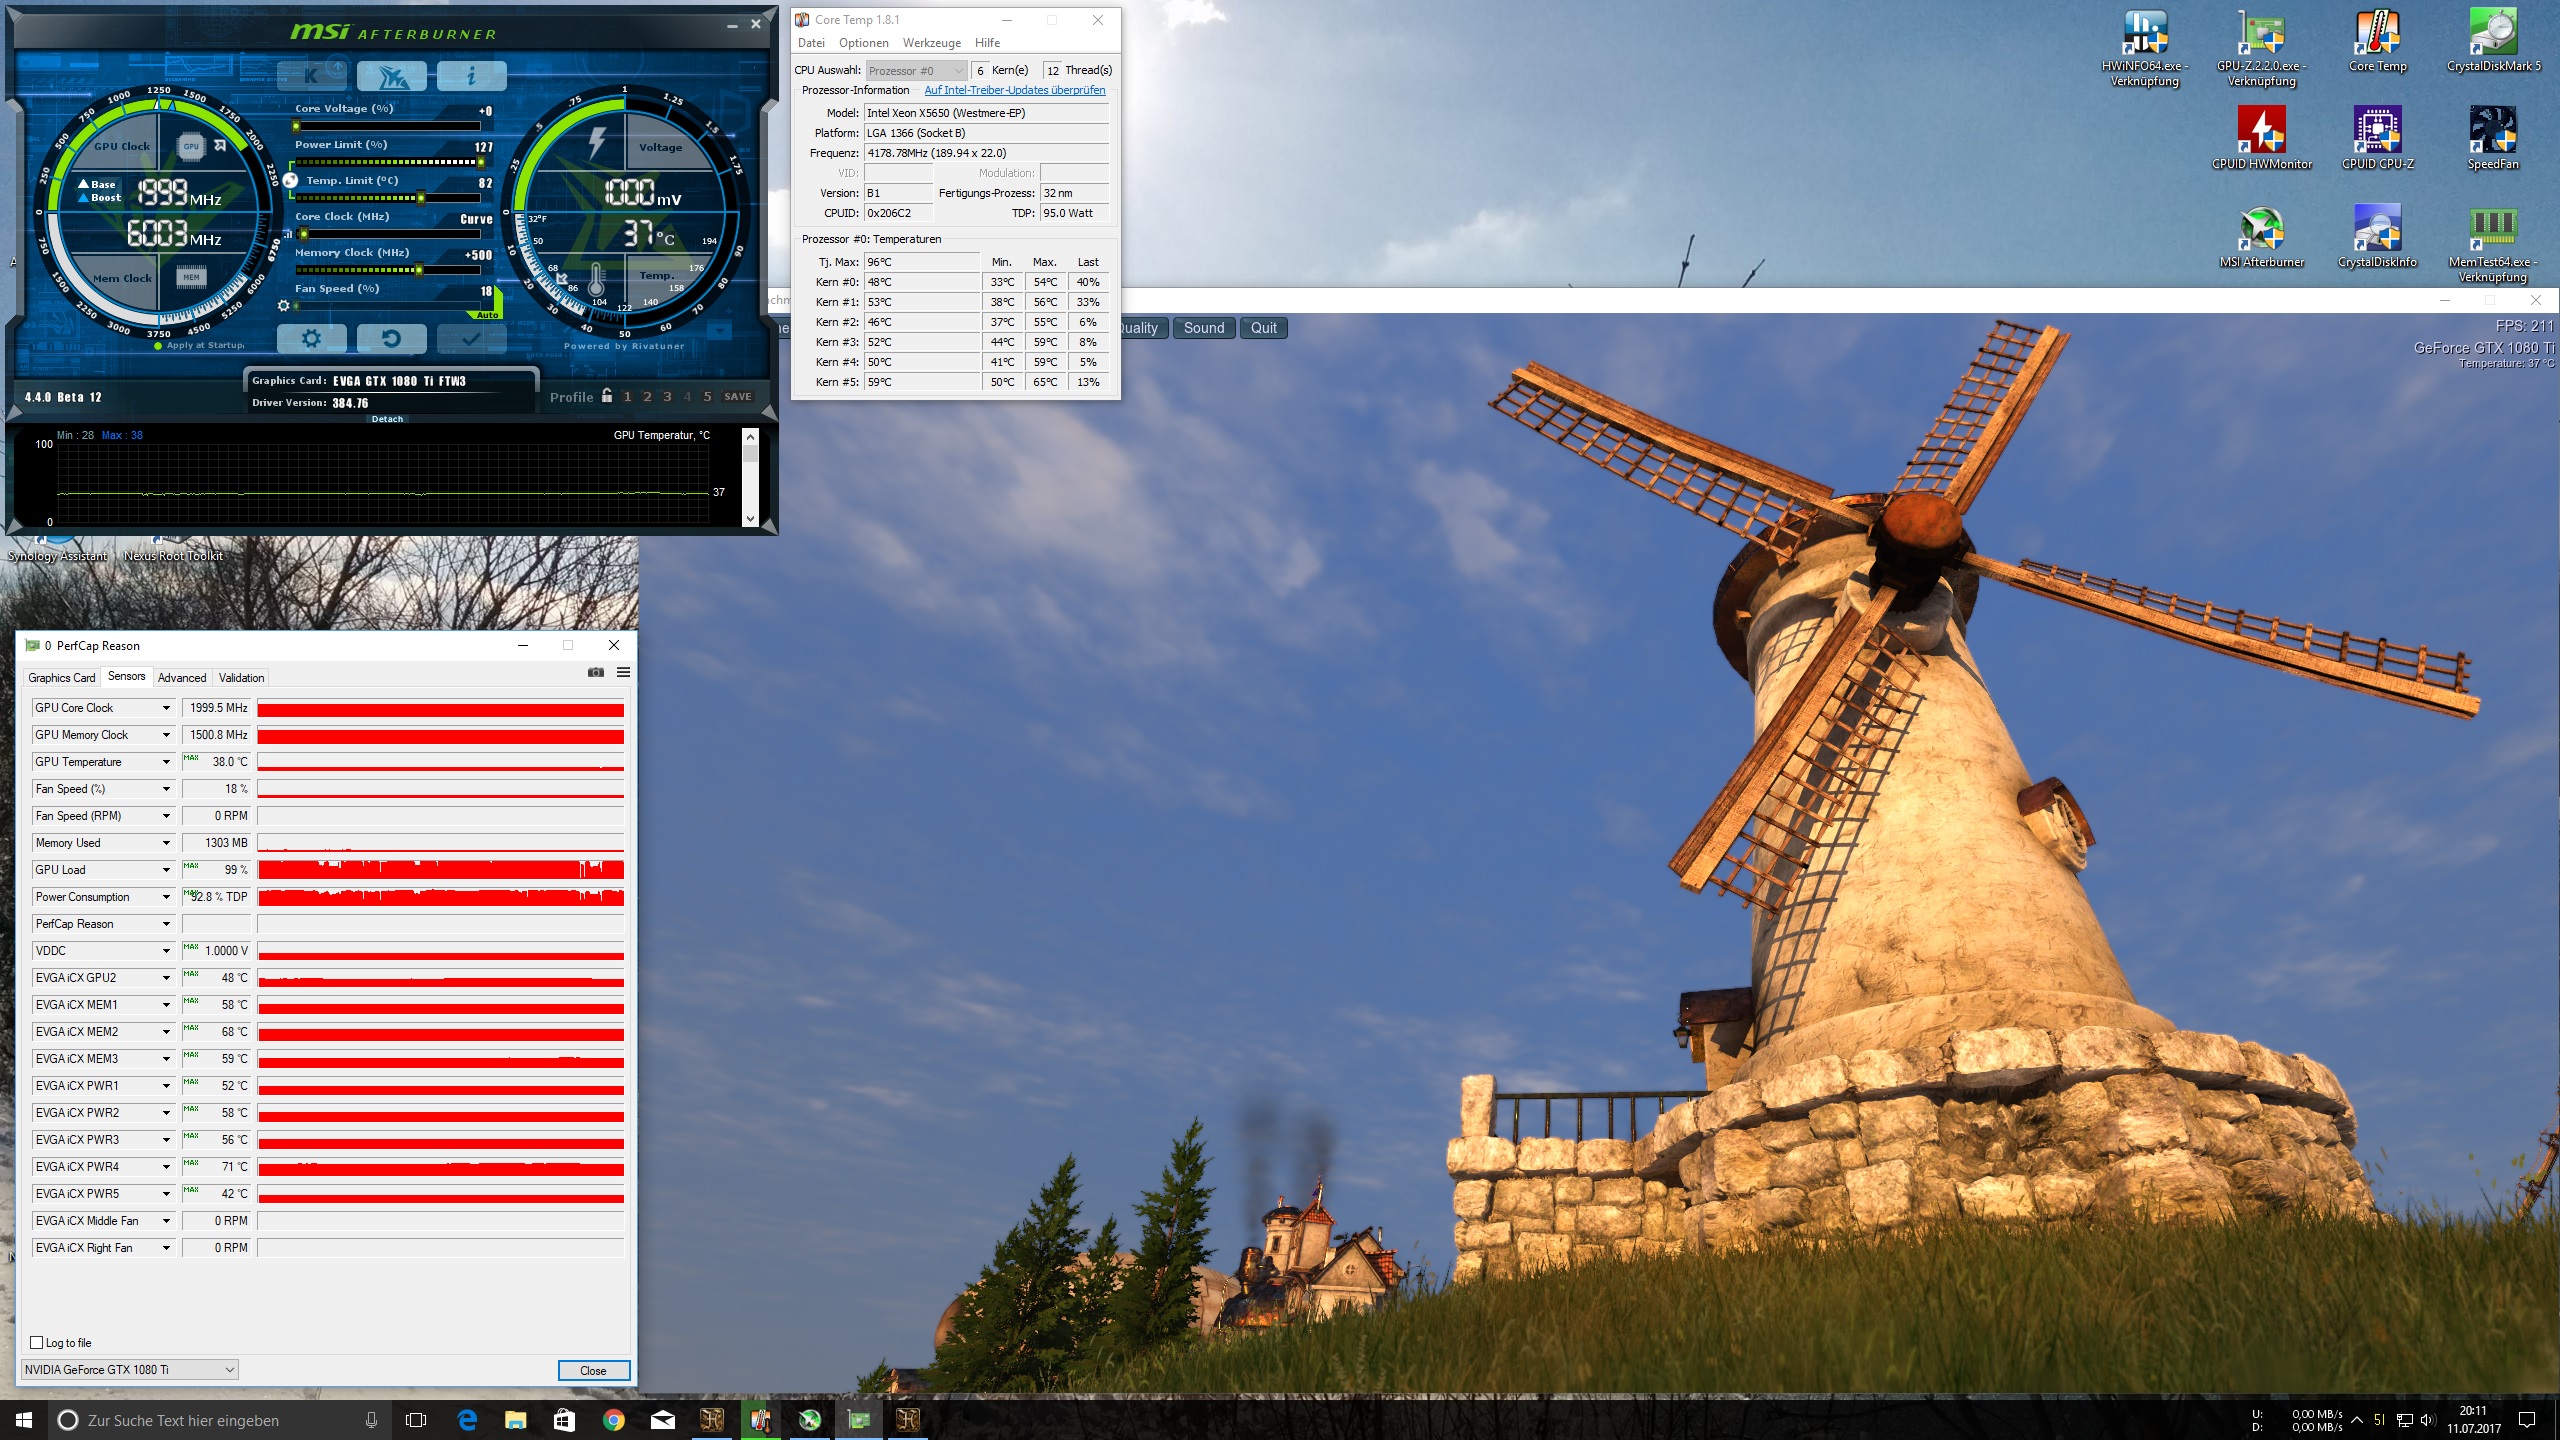Open NVIDIA GeForce GTX 1080 Ti dropdown
This screenshot has height=1440, width=2560.
tap(130, 1370)
